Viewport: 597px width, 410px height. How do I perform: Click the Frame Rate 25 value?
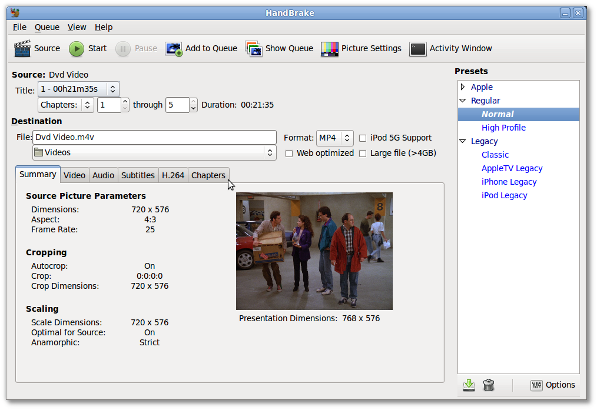click(x=150, y=229)
